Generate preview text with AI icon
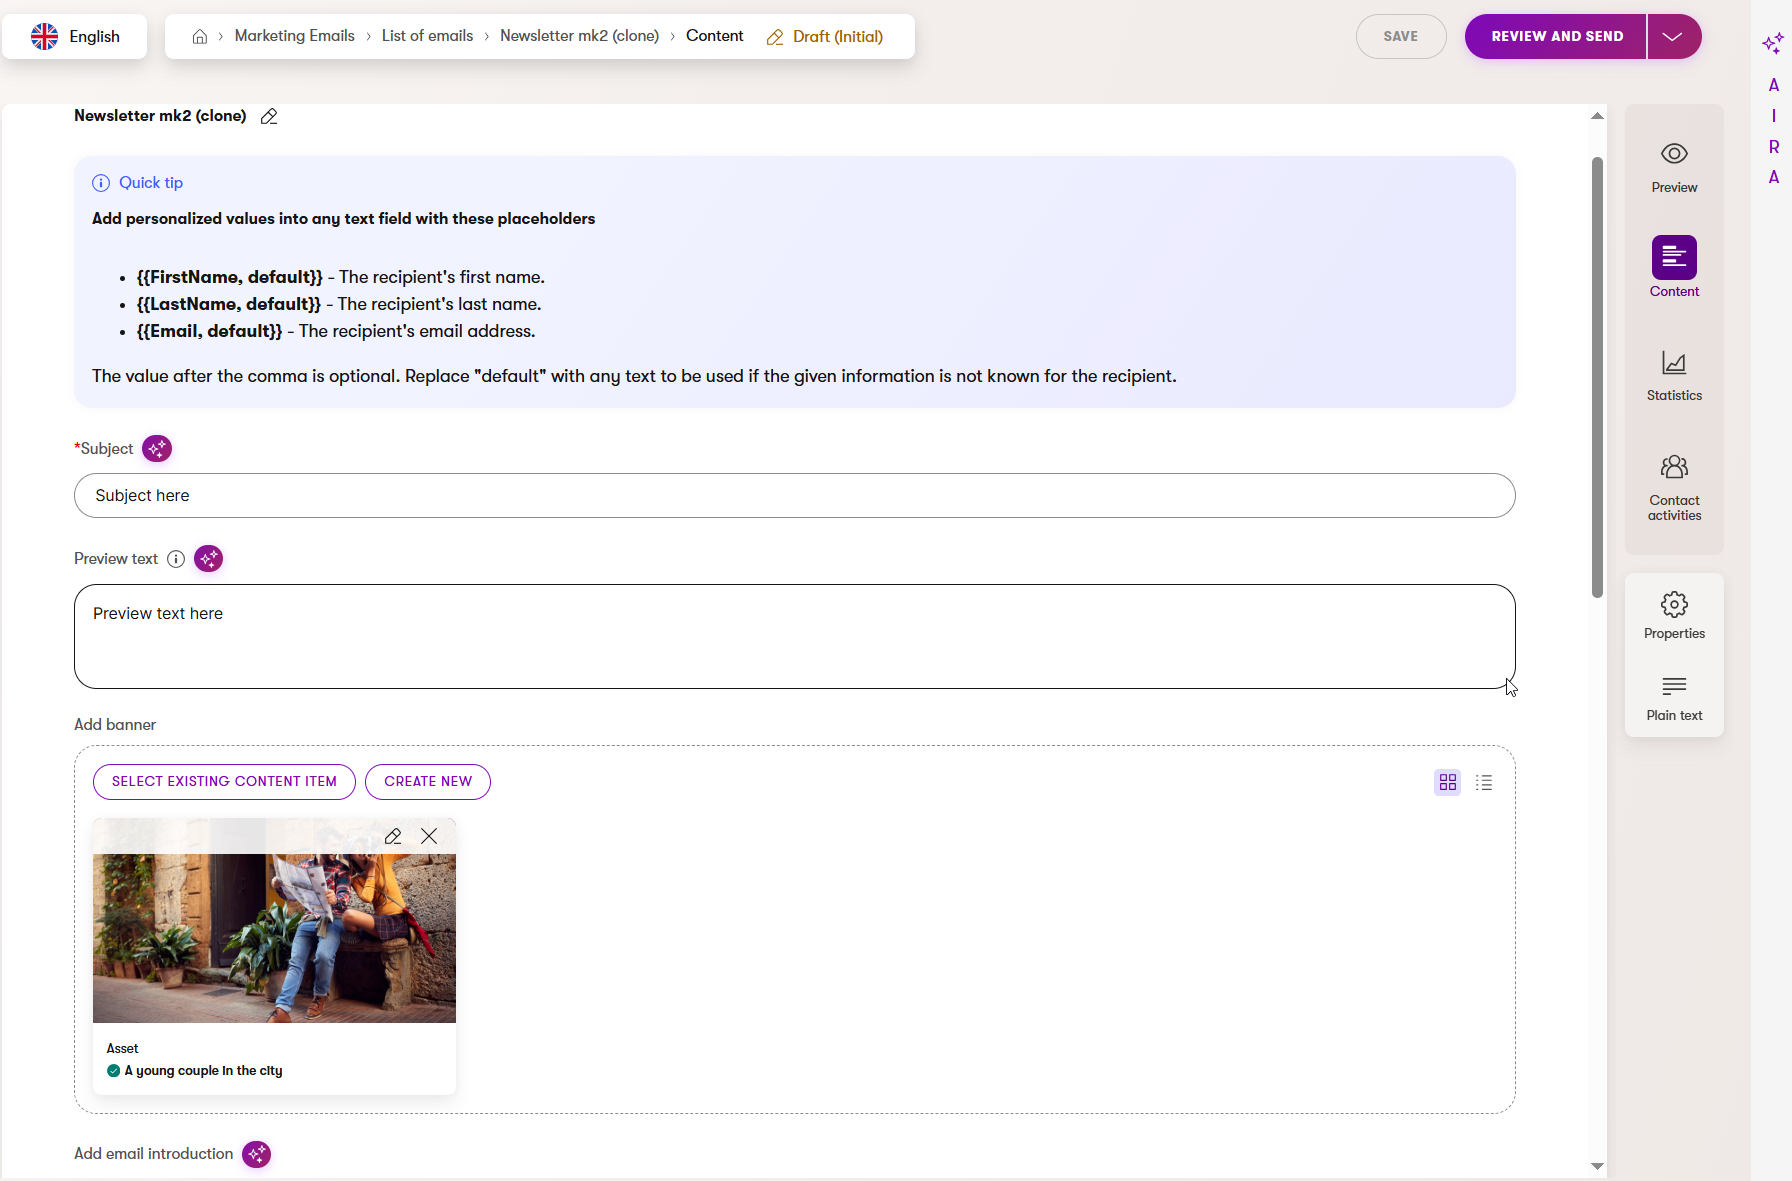This screenshot has width=1792, height=1181. pyautogui.click(x=208, y=559)
